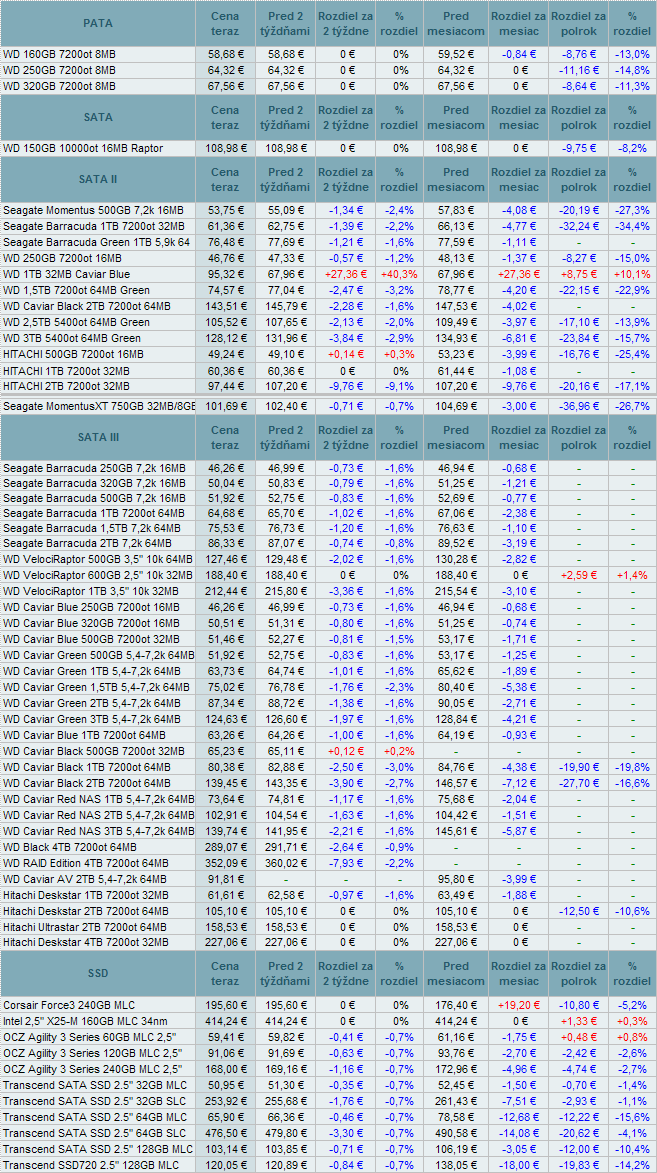Screen dimensions: 657x1173
Task: Select WD 2,5TB 5400ot 64MB Green
Action: click(x=76, y=322)
